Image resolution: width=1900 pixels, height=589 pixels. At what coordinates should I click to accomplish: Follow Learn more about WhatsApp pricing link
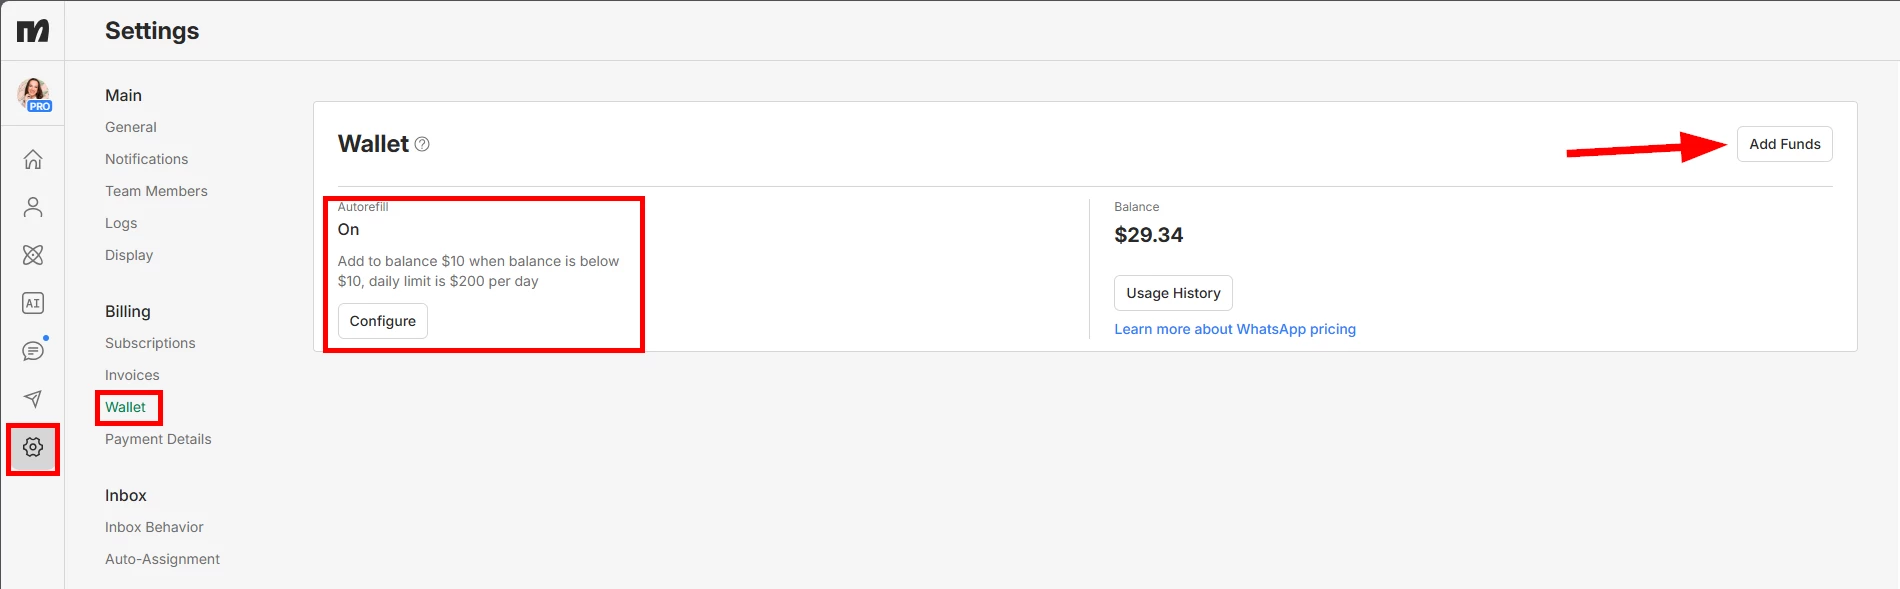pos(1235,329)
